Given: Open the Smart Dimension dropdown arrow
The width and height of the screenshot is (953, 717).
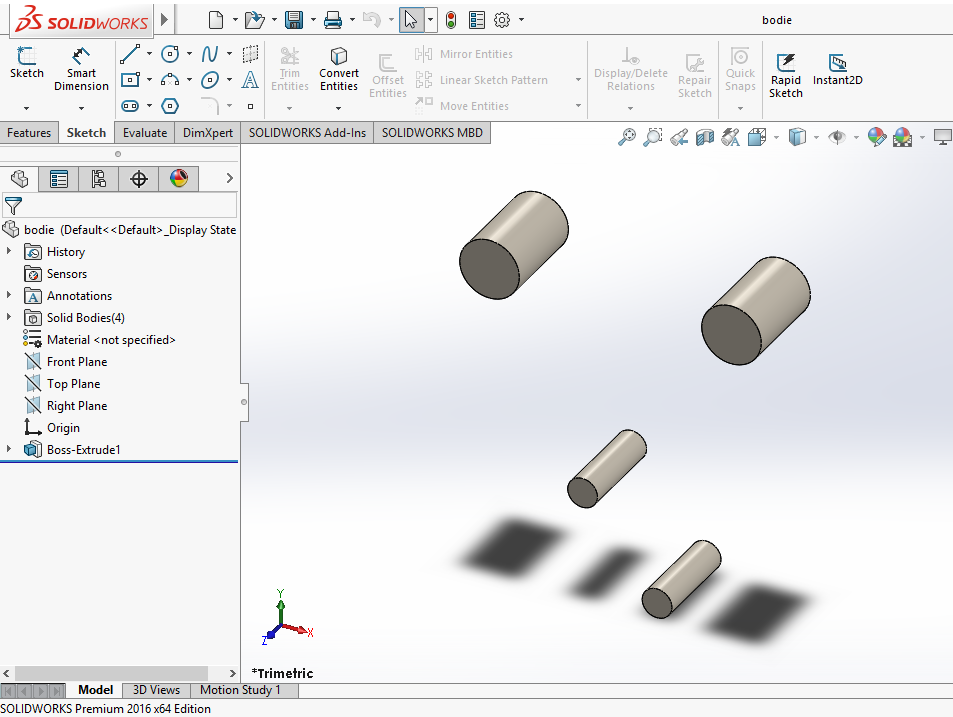Looking at the screenshot, I should tap(81, 108).
